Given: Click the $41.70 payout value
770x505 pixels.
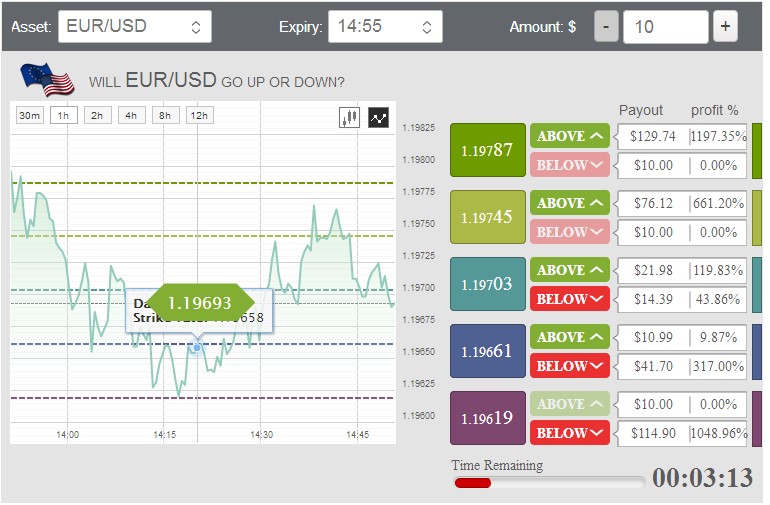Looking at the screenshot, I should (653, 366).
